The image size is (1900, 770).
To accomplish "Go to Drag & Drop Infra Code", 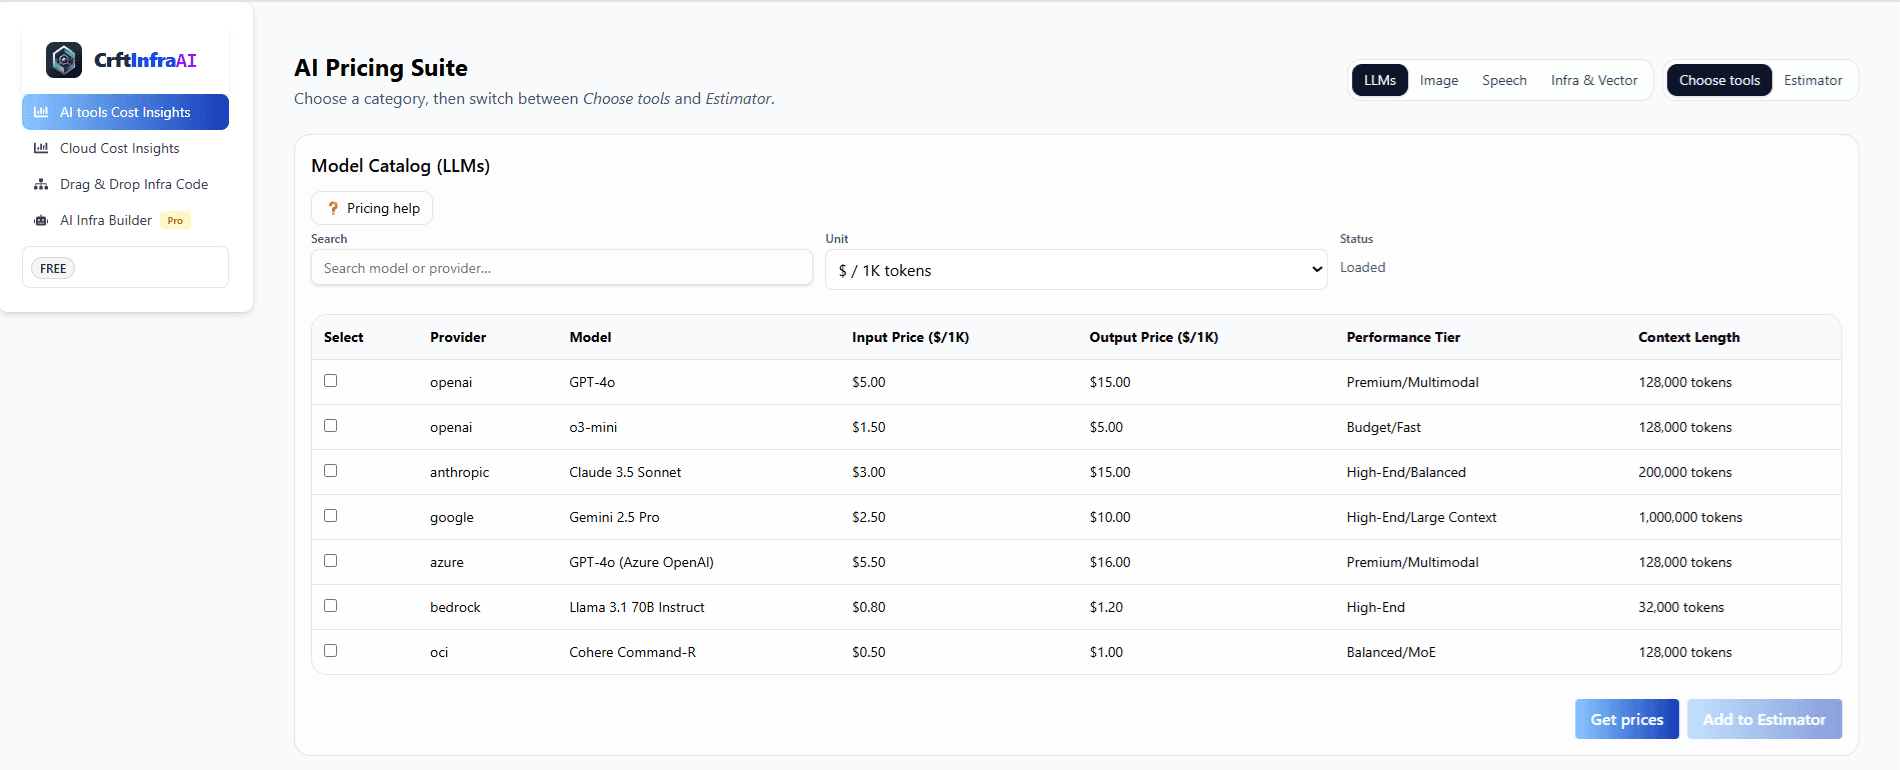I will (x=125, y=184).
